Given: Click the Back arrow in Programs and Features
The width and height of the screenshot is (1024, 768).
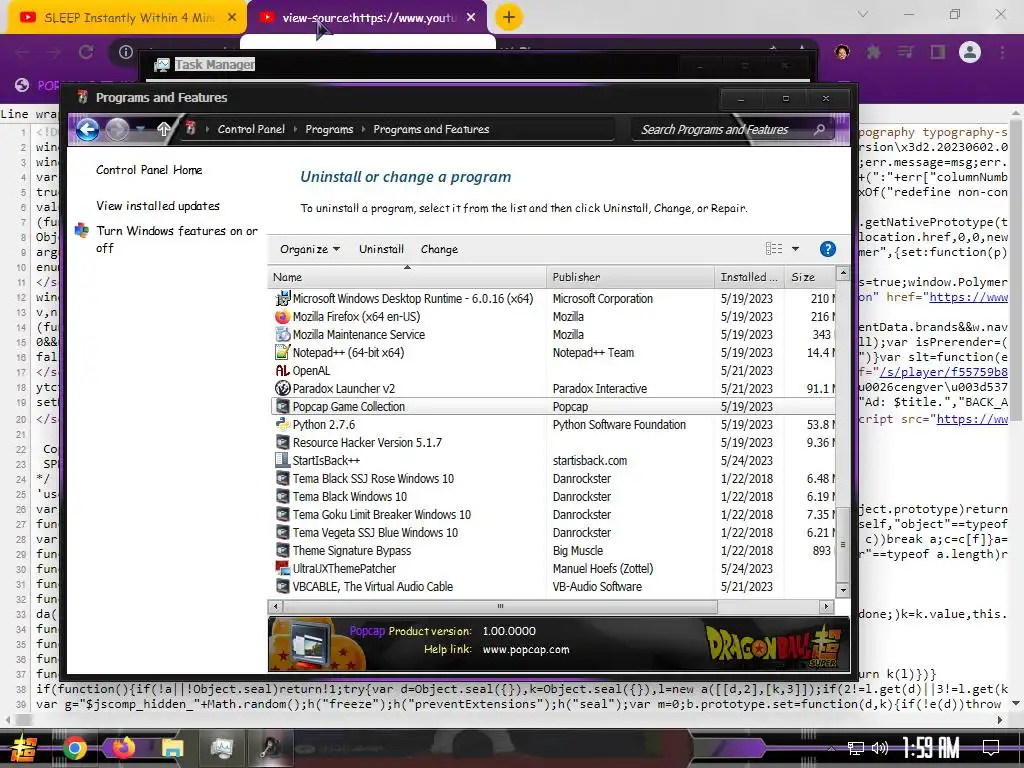Looking at the screenshot, I should pos(87,129).
